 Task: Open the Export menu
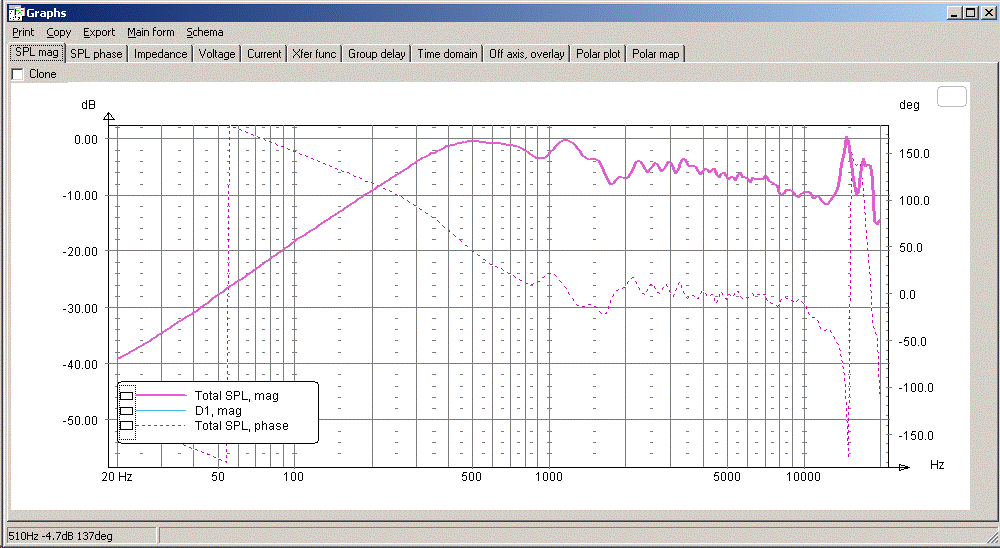pyautogui.click(x=99, y=32)
